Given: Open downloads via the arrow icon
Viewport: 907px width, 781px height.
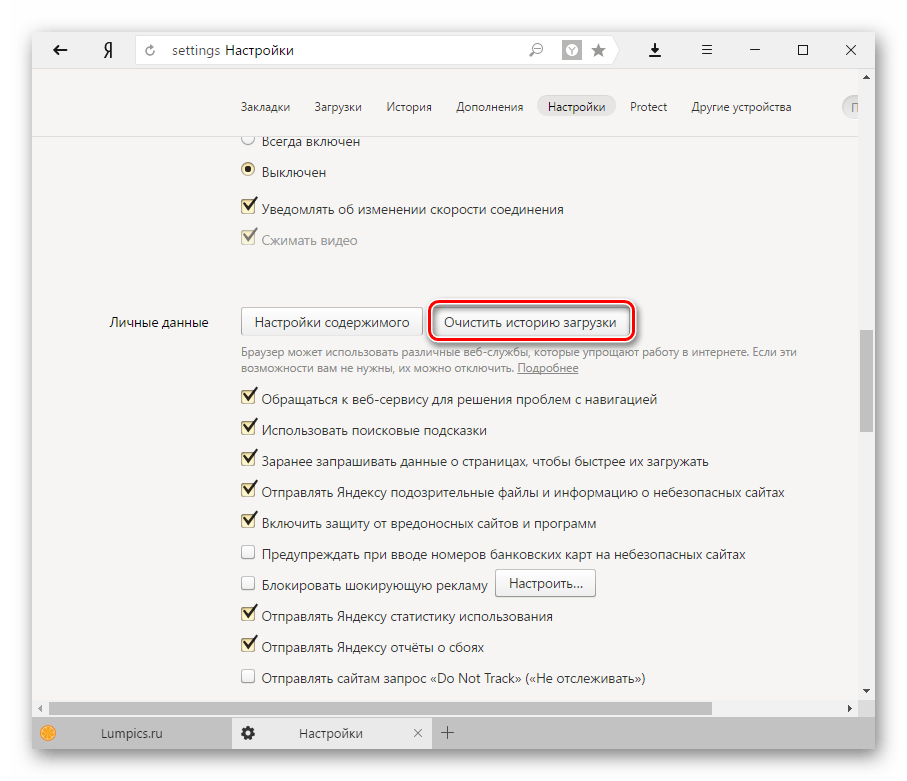Looking at the screenshot, I should tap(655, 50).
